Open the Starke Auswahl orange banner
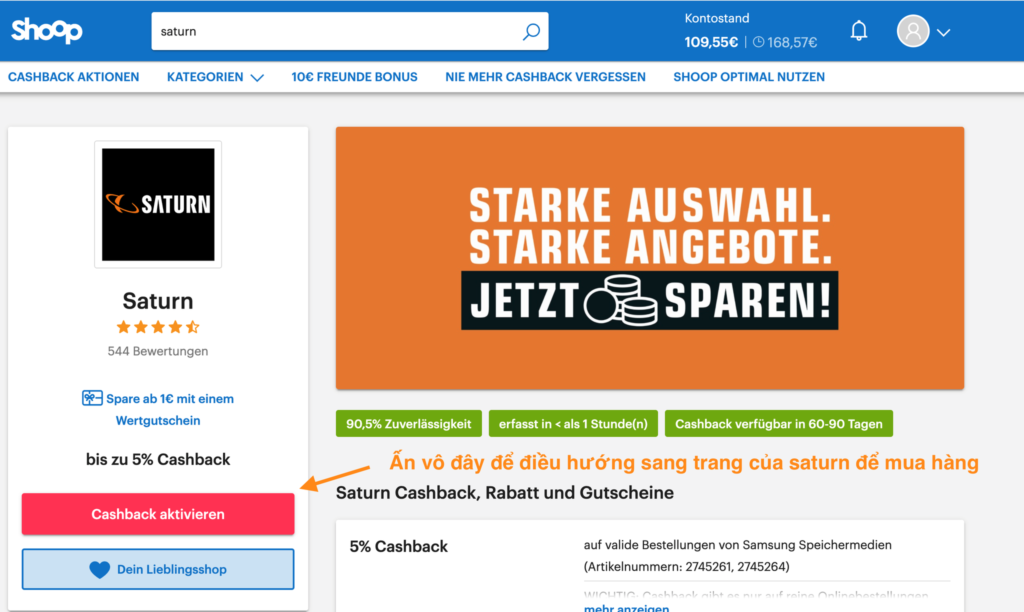 650,258
